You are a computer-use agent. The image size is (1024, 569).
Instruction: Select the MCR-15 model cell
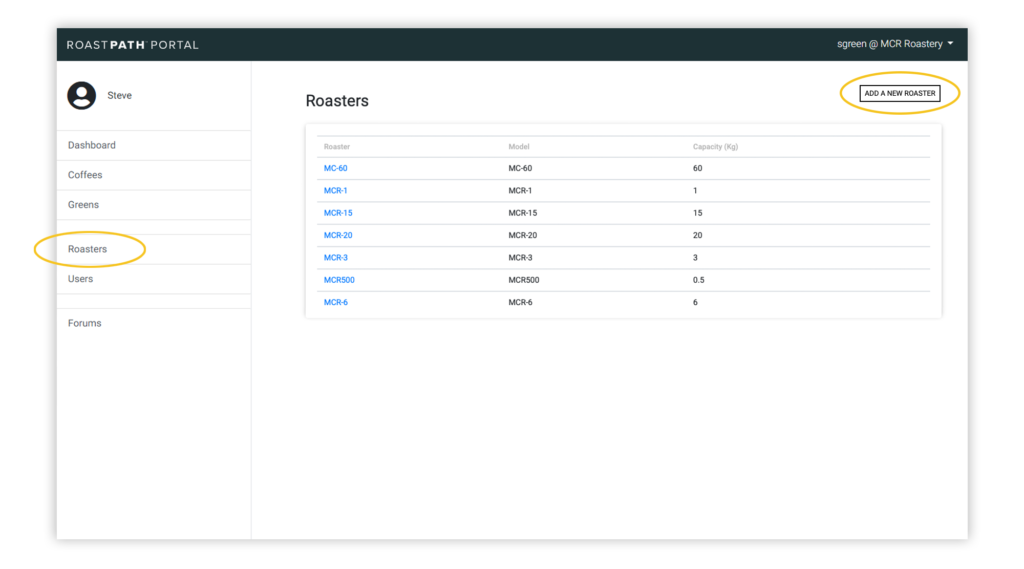(522, 213)
